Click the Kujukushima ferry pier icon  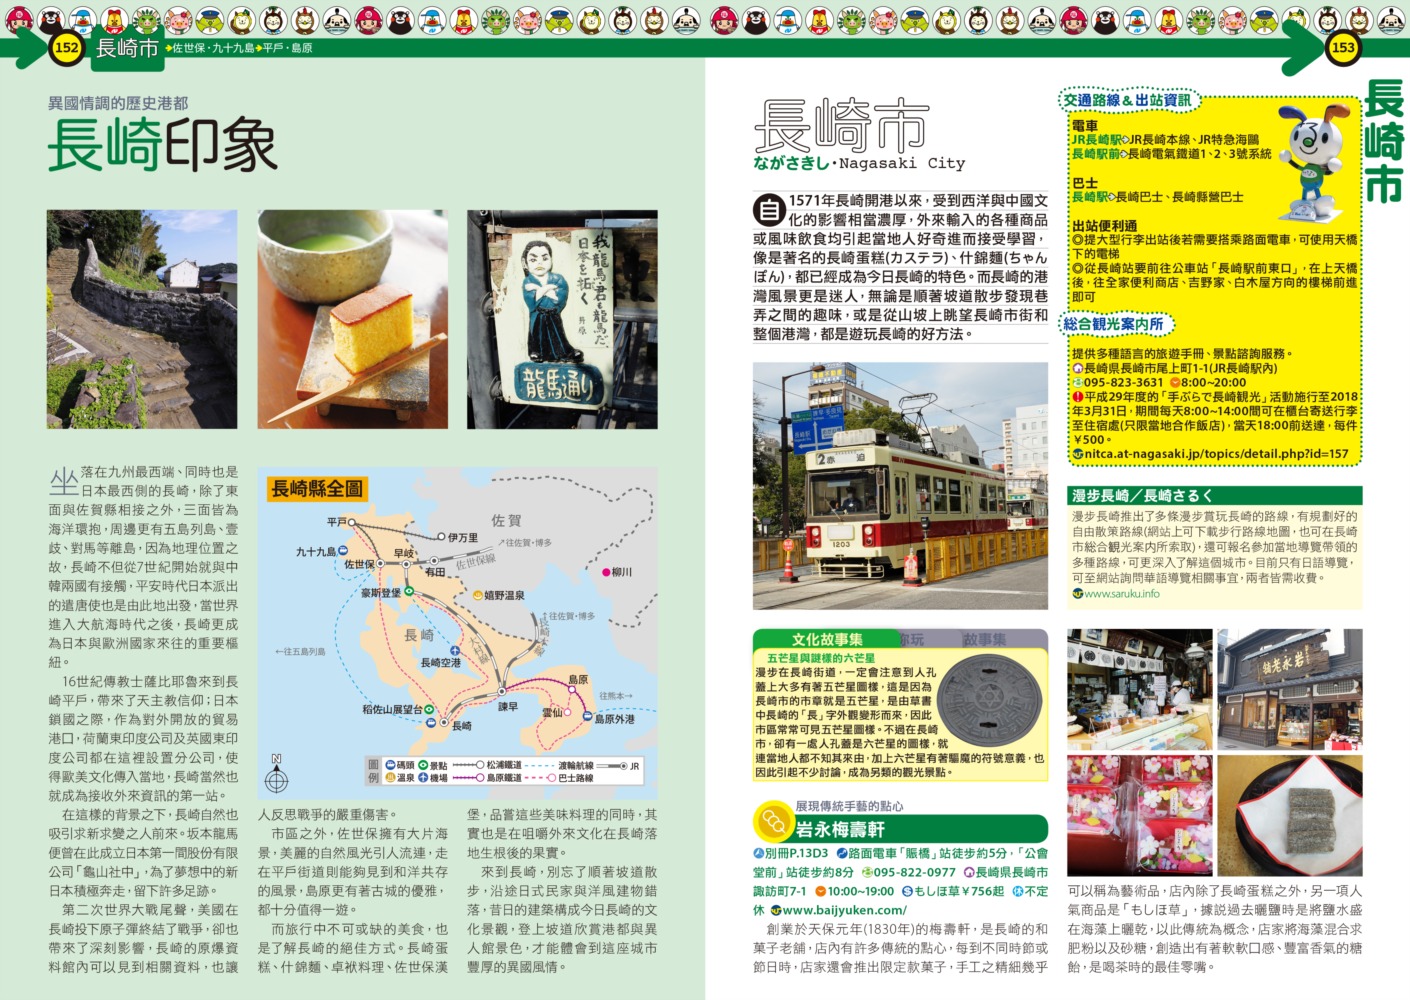click(343, 551)
